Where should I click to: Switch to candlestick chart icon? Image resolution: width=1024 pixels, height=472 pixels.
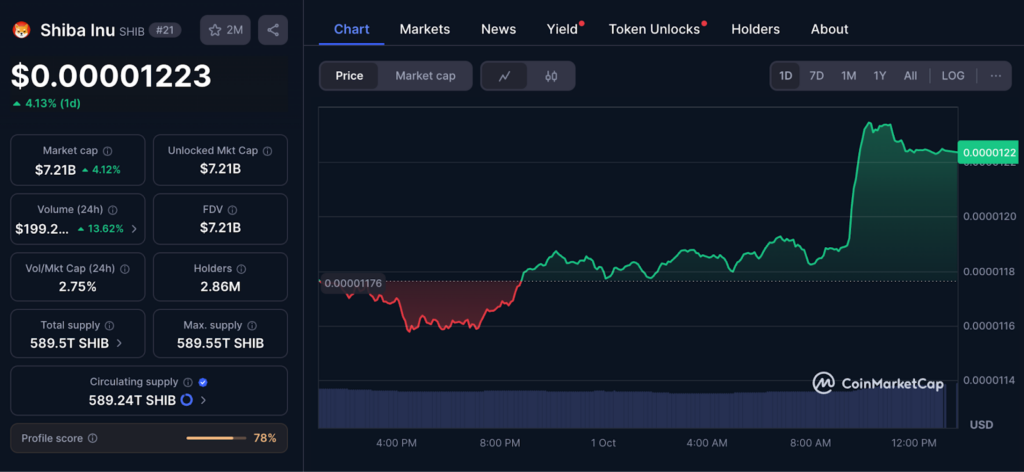(x=551, y=76)
